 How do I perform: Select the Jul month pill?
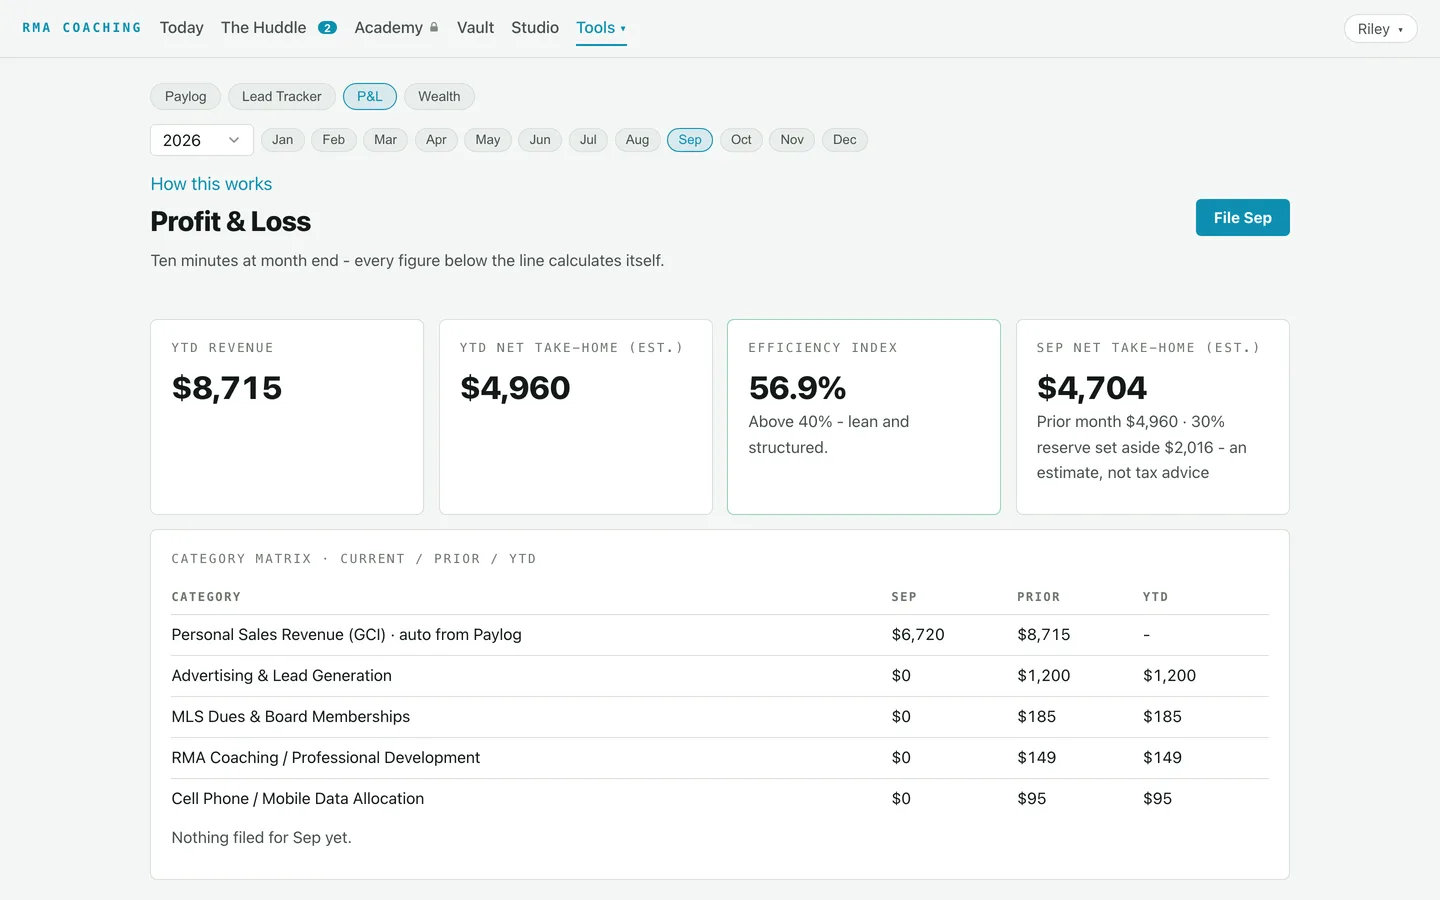point(588,140)
